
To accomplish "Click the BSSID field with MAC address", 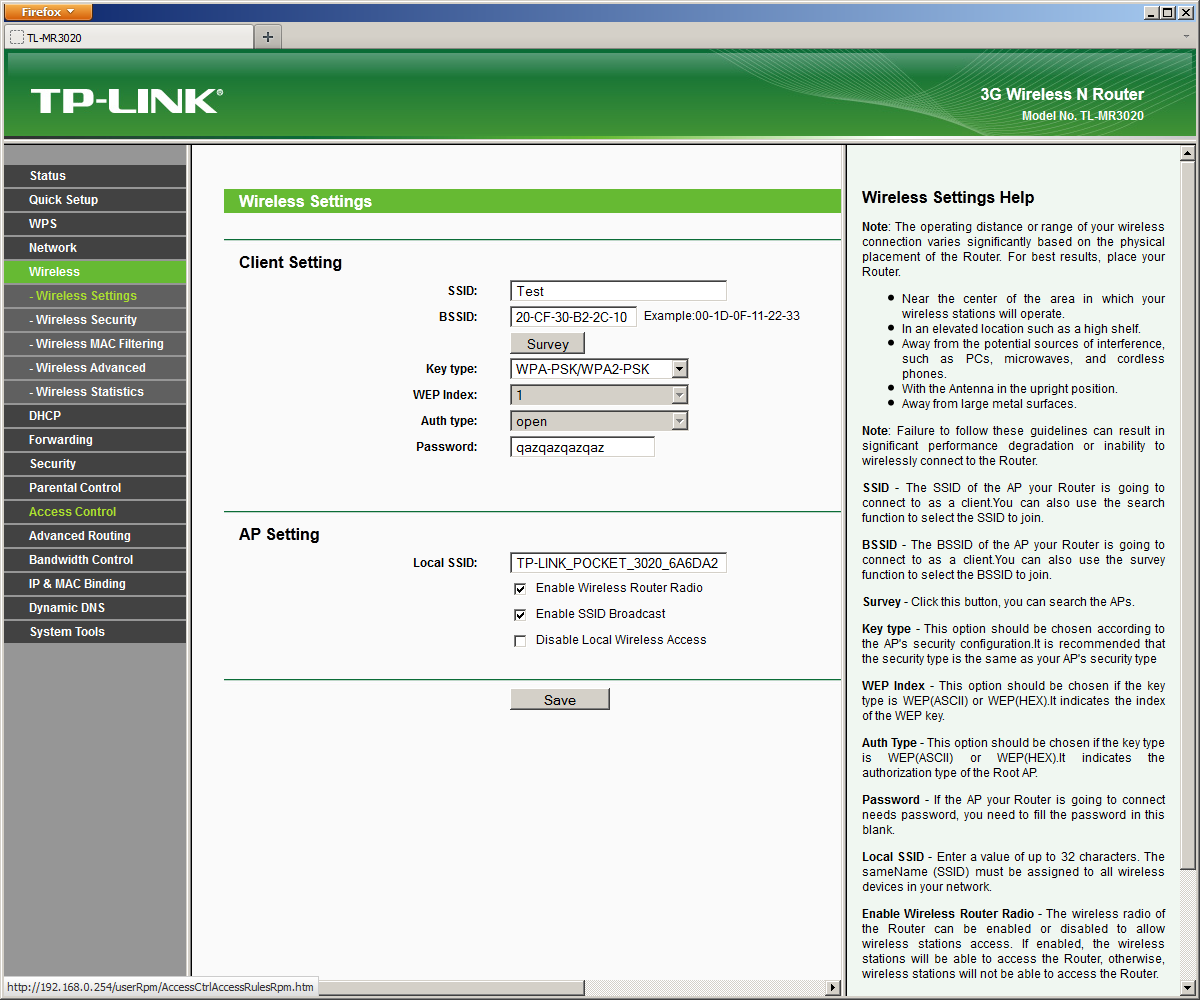I will pyautogui.click(x=573, y=317).
